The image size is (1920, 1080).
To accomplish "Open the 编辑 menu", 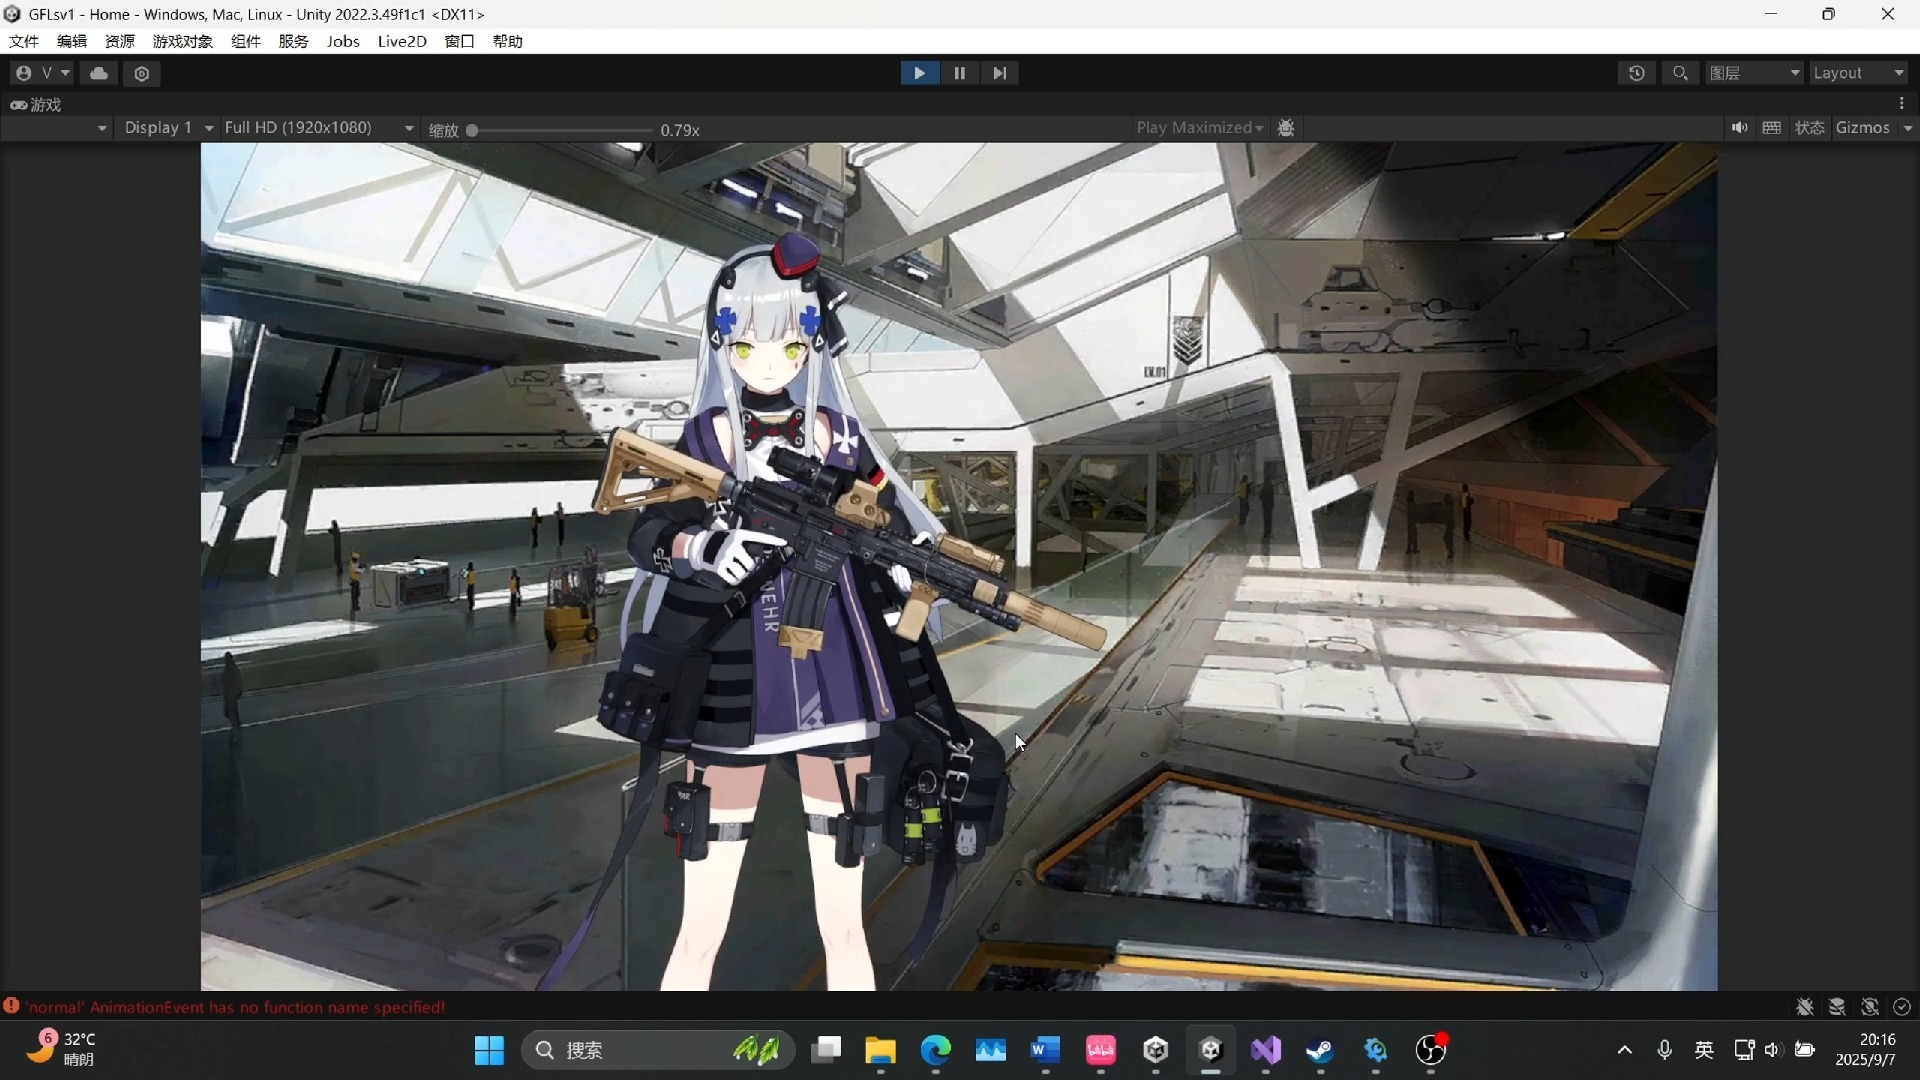I will (72, 41).
